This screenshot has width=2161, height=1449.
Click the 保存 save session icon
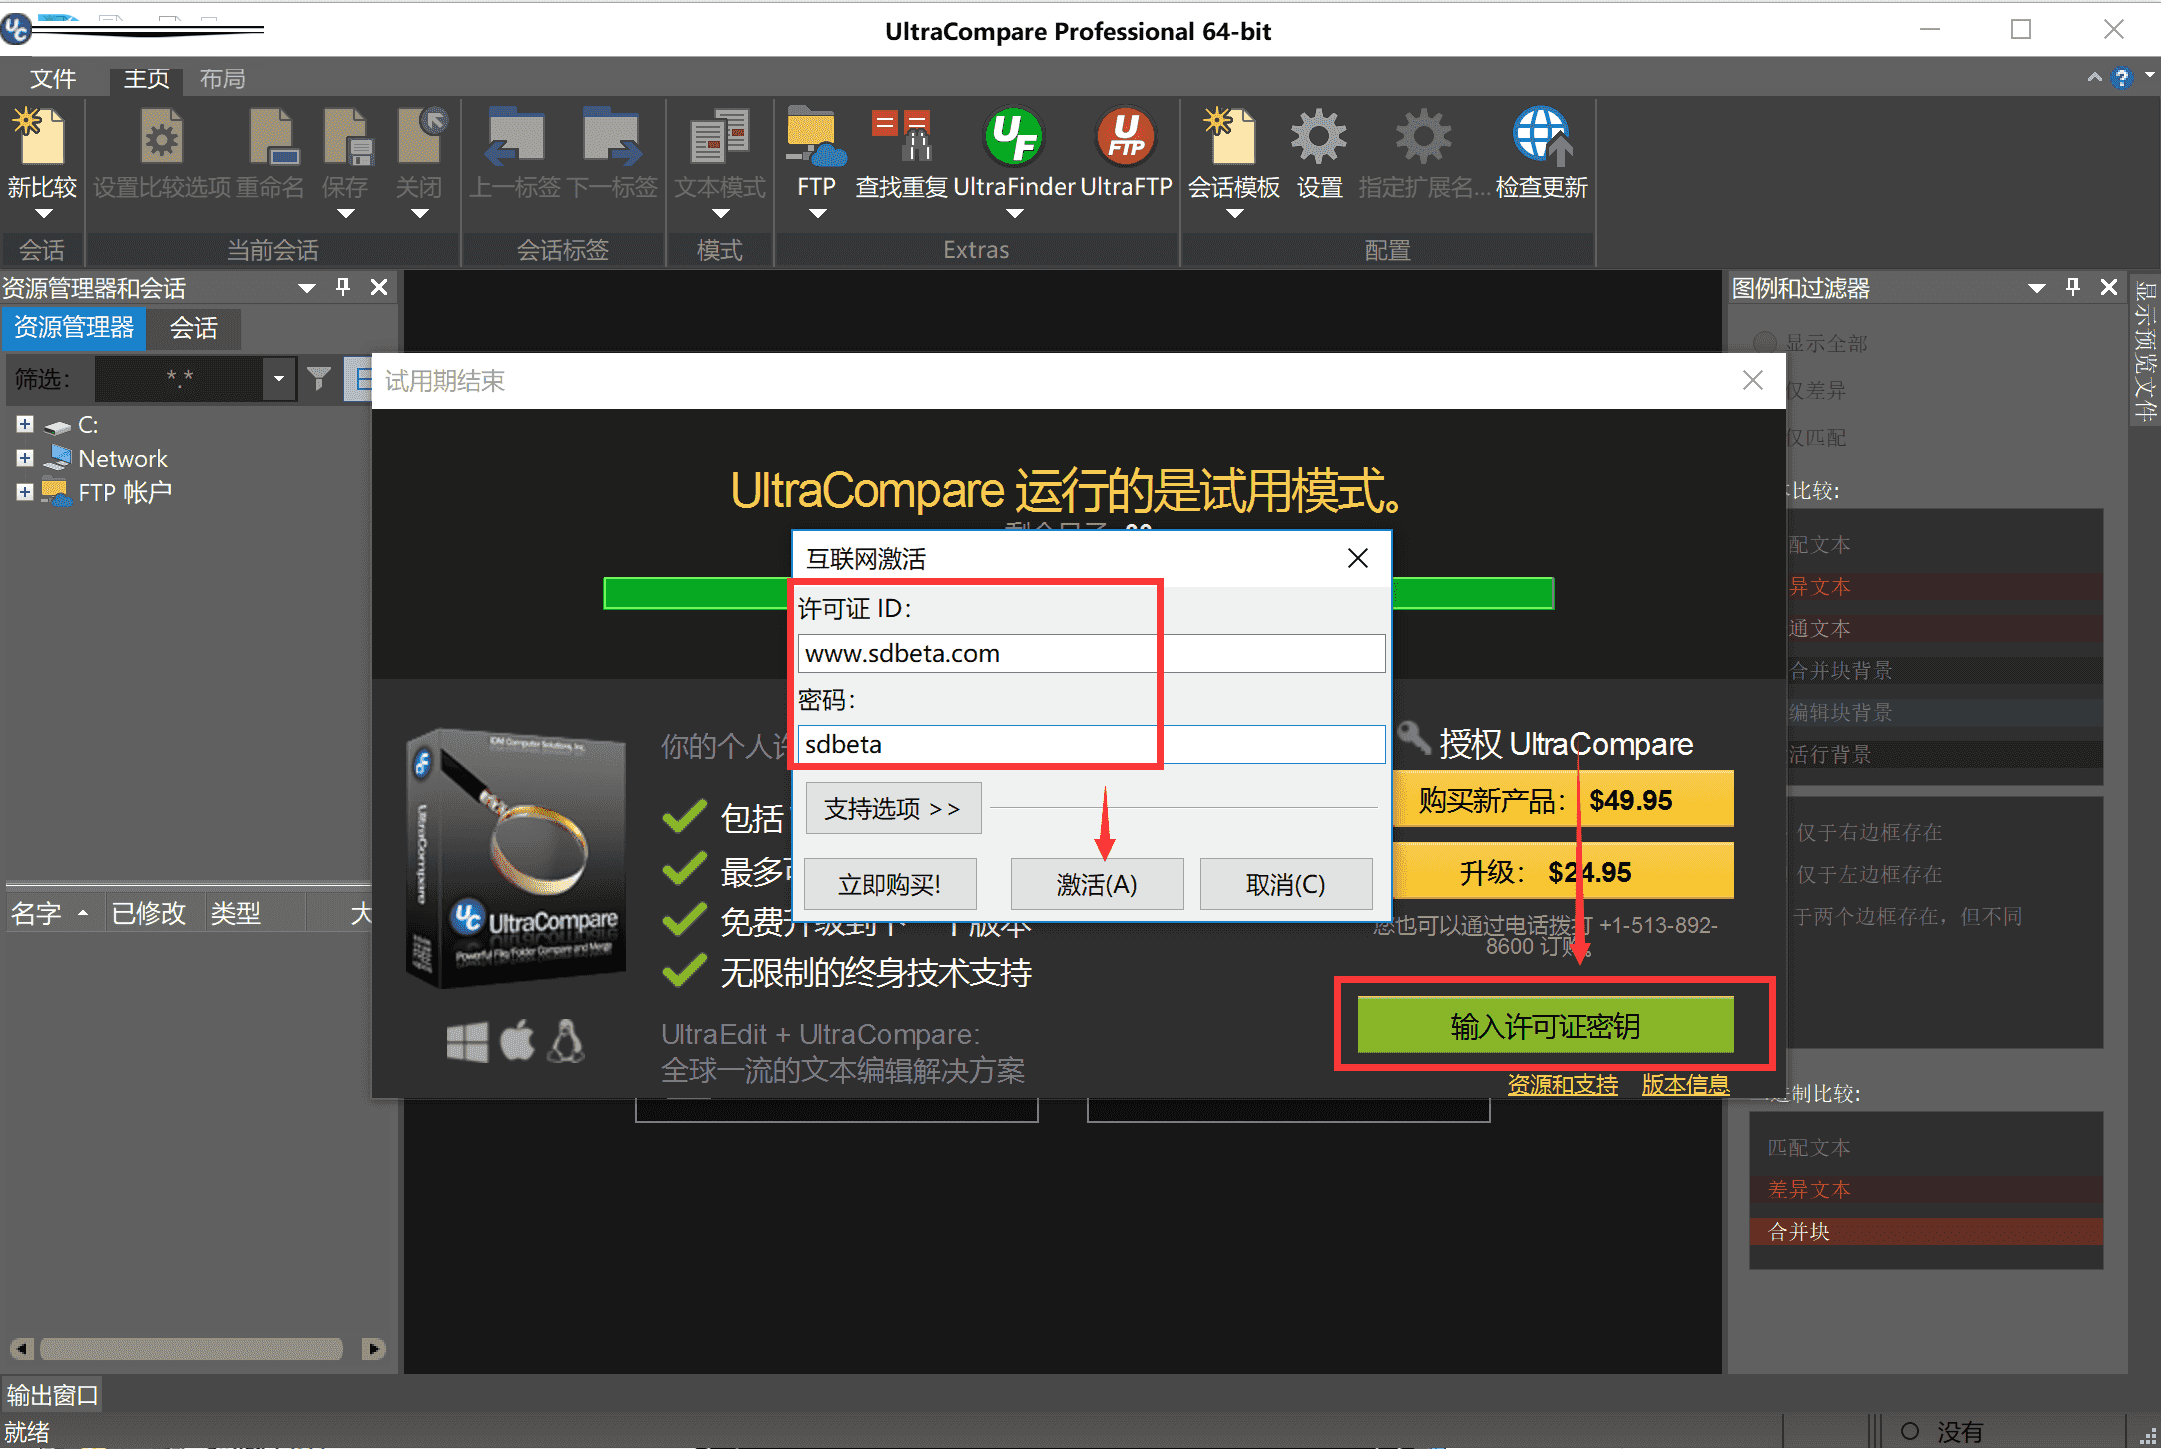[346, 136]
